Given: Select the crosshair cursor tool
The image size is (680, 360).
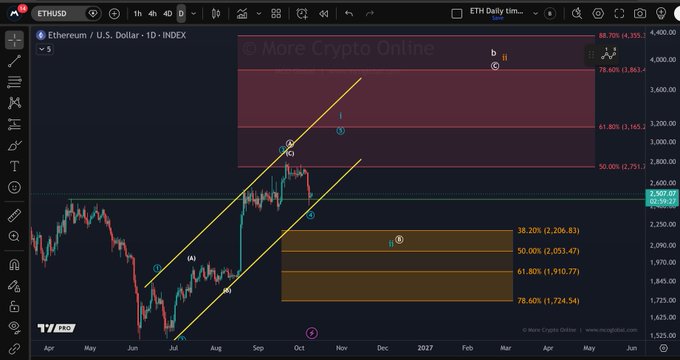Looking at the screenshot, I should pyautogui.click(x=14, y=40).
